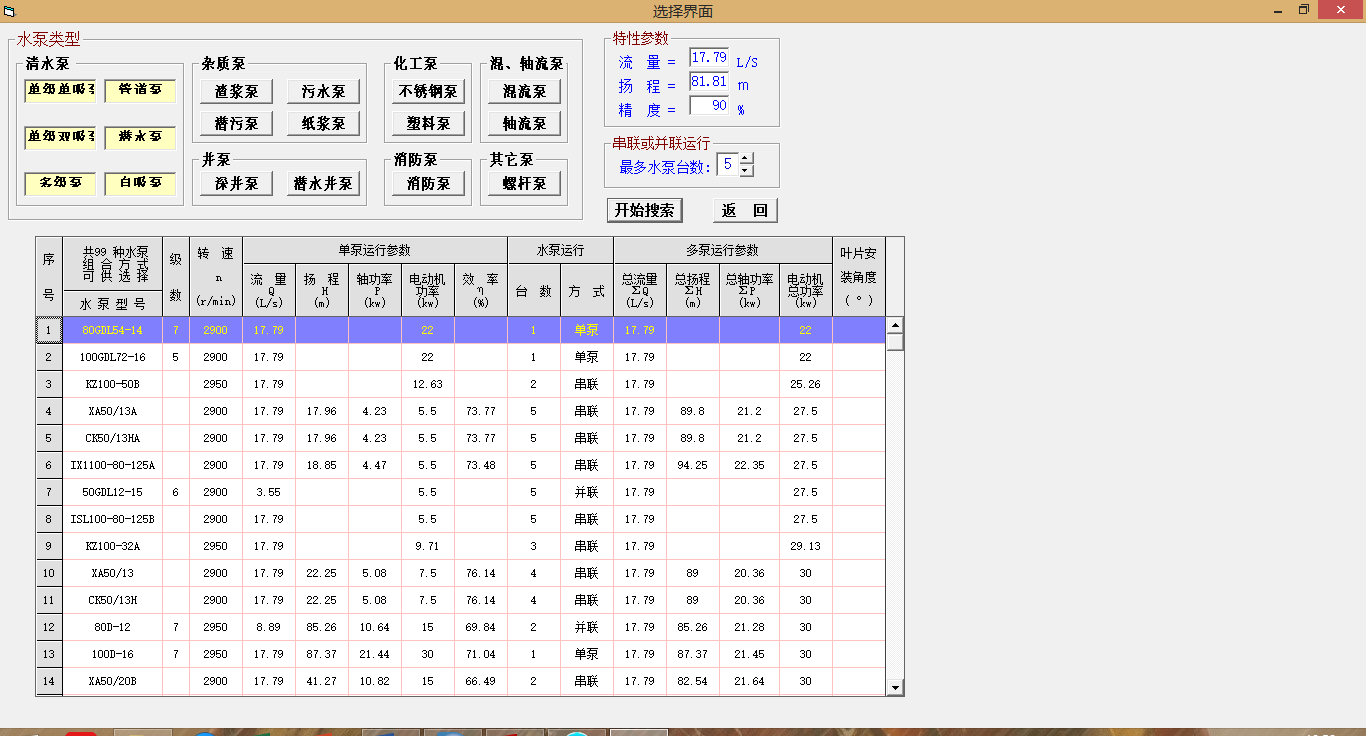Choose the 潜水井泵 well pump
This screenshot has width=1366, height=736.
(323, 183)
